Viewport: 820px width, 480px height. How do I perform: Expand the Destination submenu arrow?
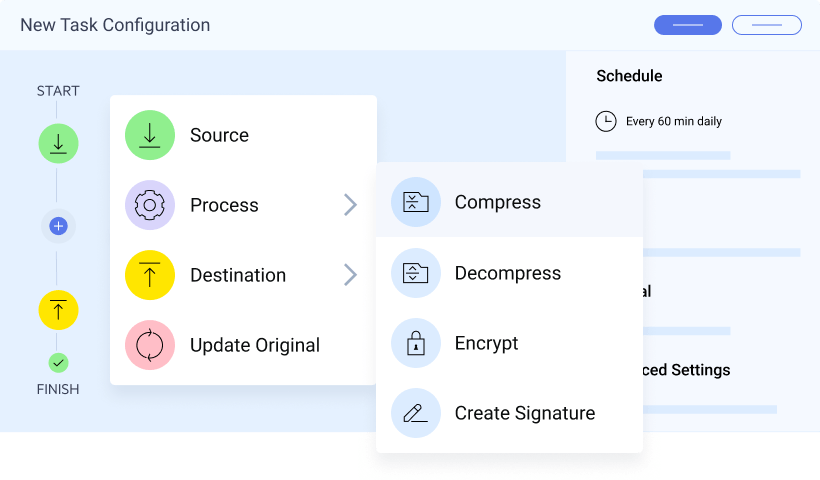click(350, 275)
